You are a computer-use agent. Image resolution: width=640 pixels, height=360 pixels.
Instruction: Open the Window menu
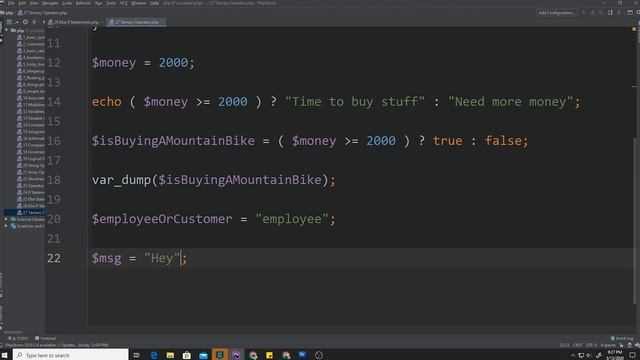(x=139, y=3)
